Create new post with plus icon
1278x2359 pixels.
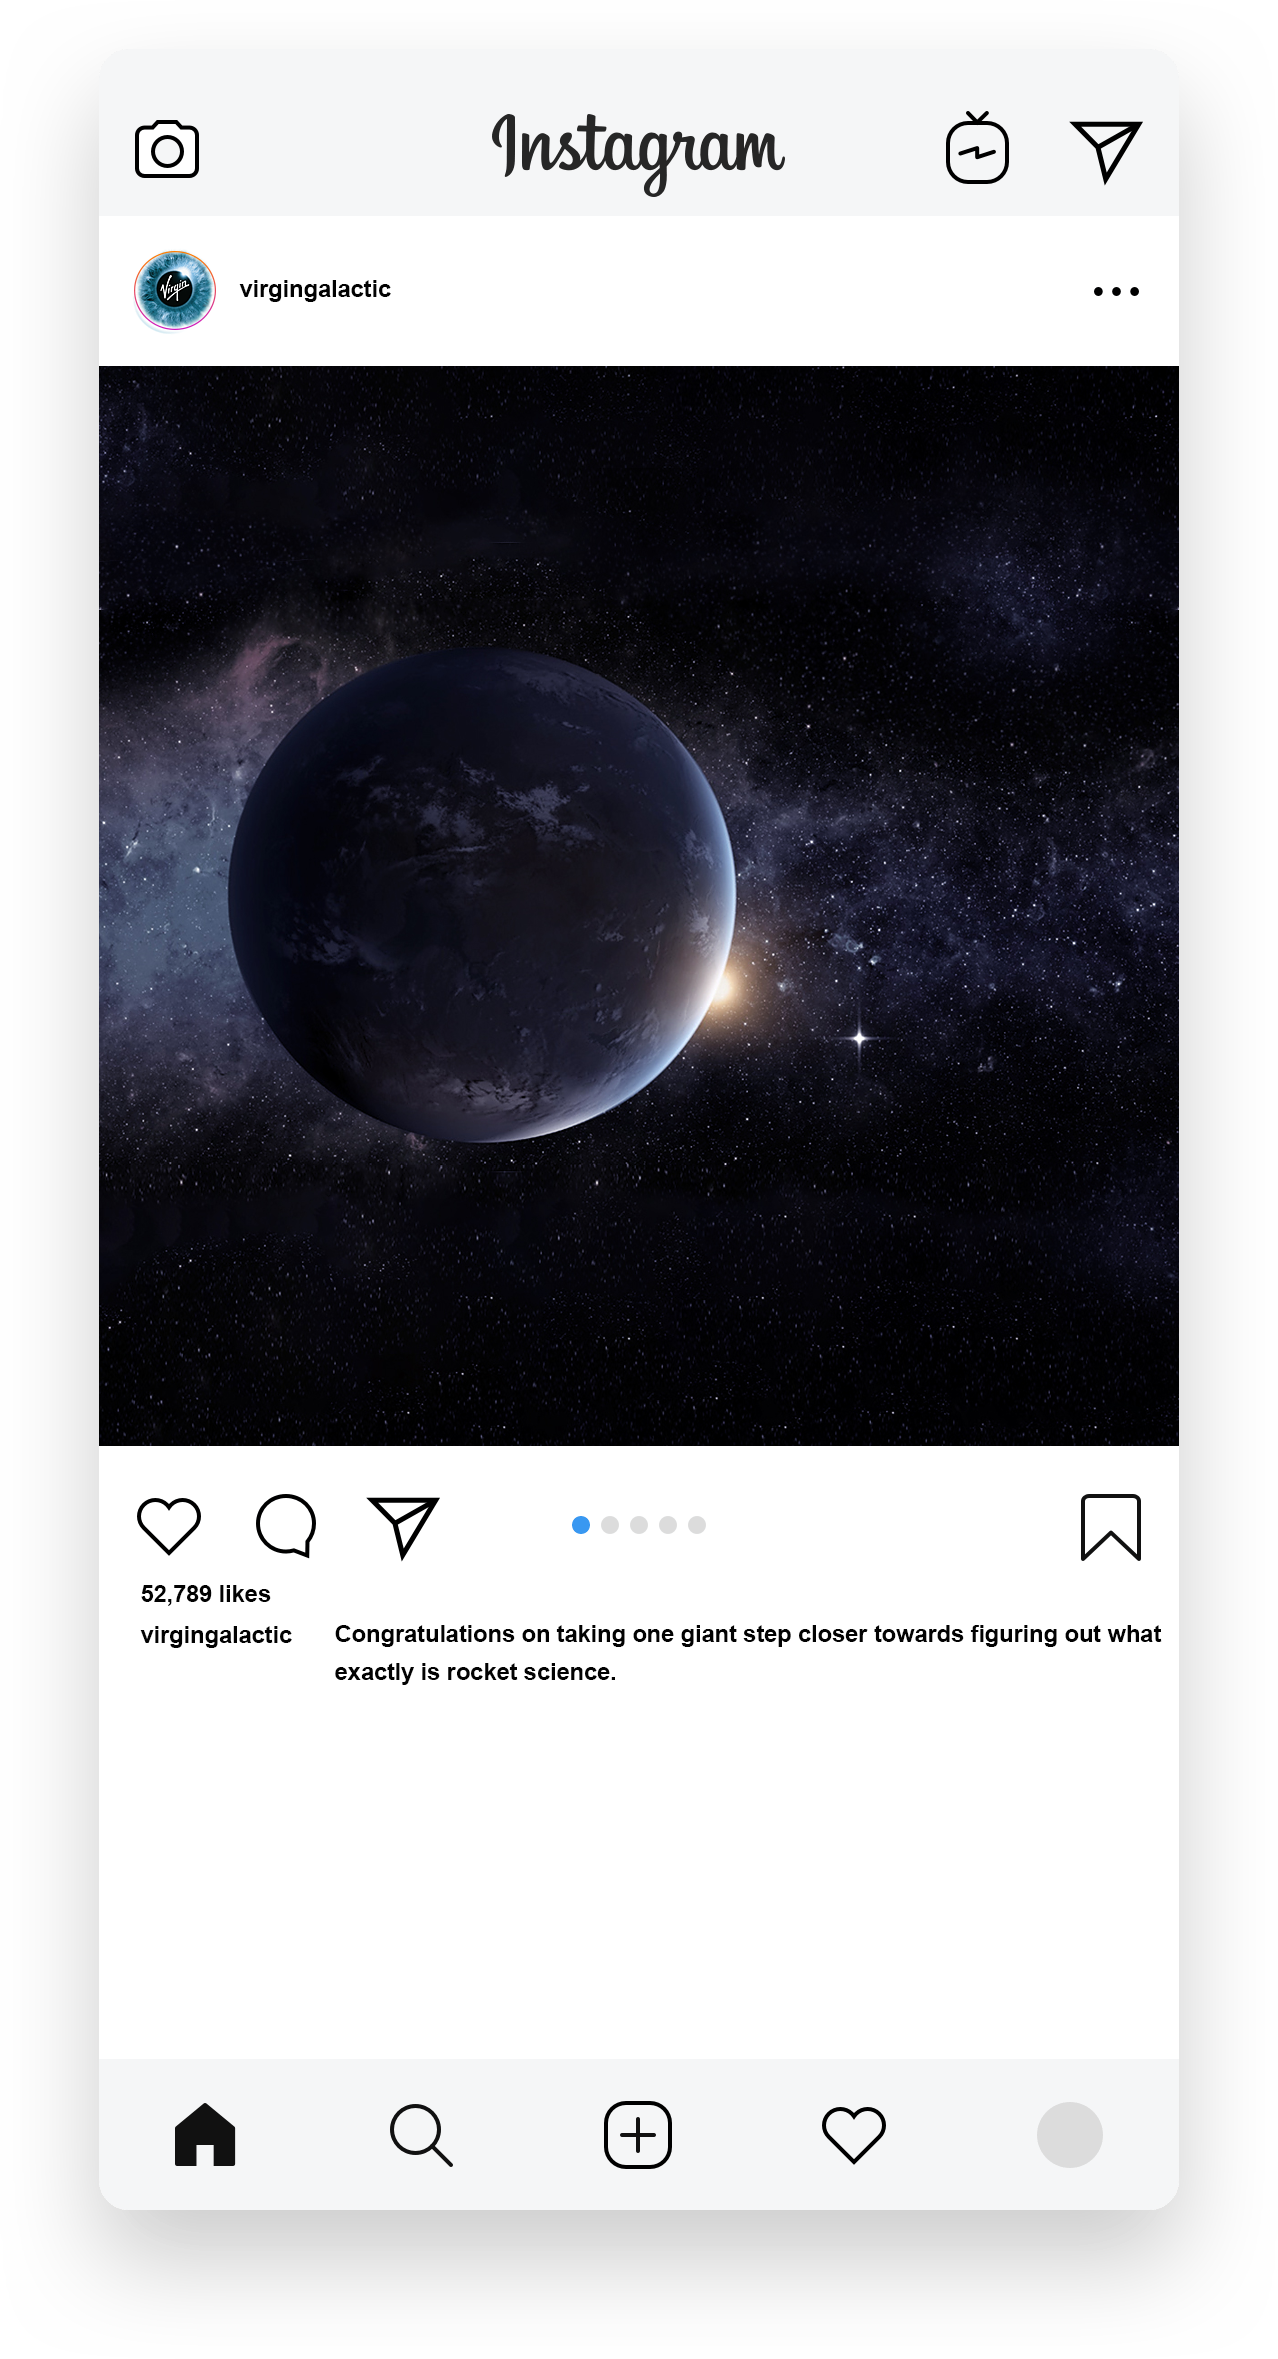(x=638, y=2135)
